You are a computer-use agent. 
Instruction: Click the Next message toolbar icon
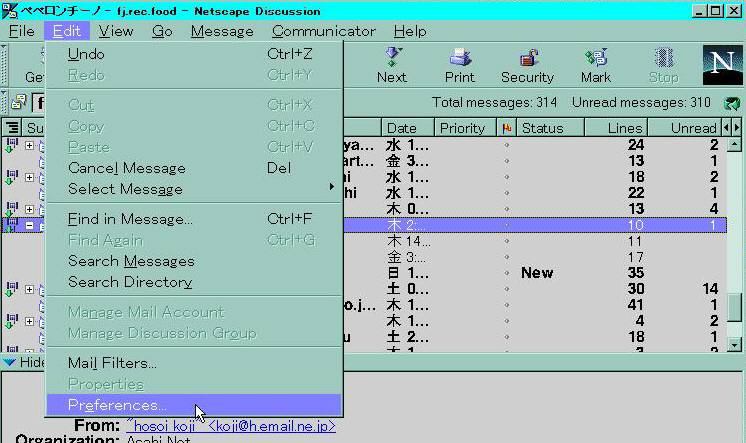click(391, 65)
